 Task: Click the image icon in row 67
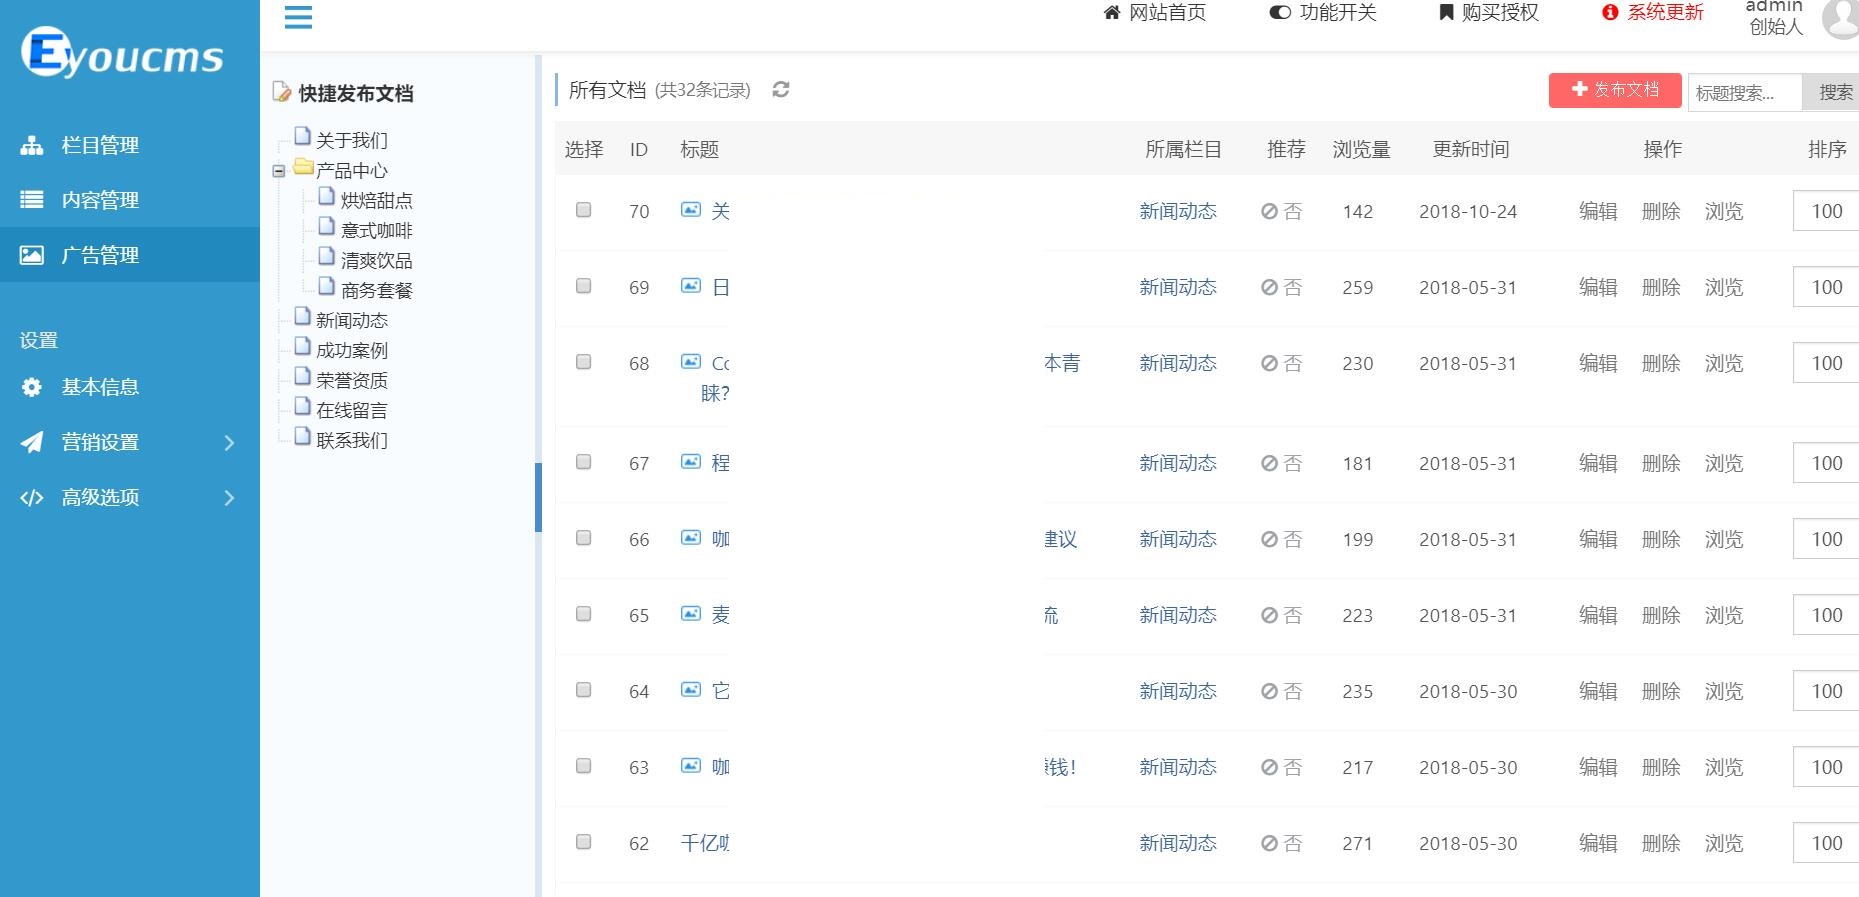(691, 462)
